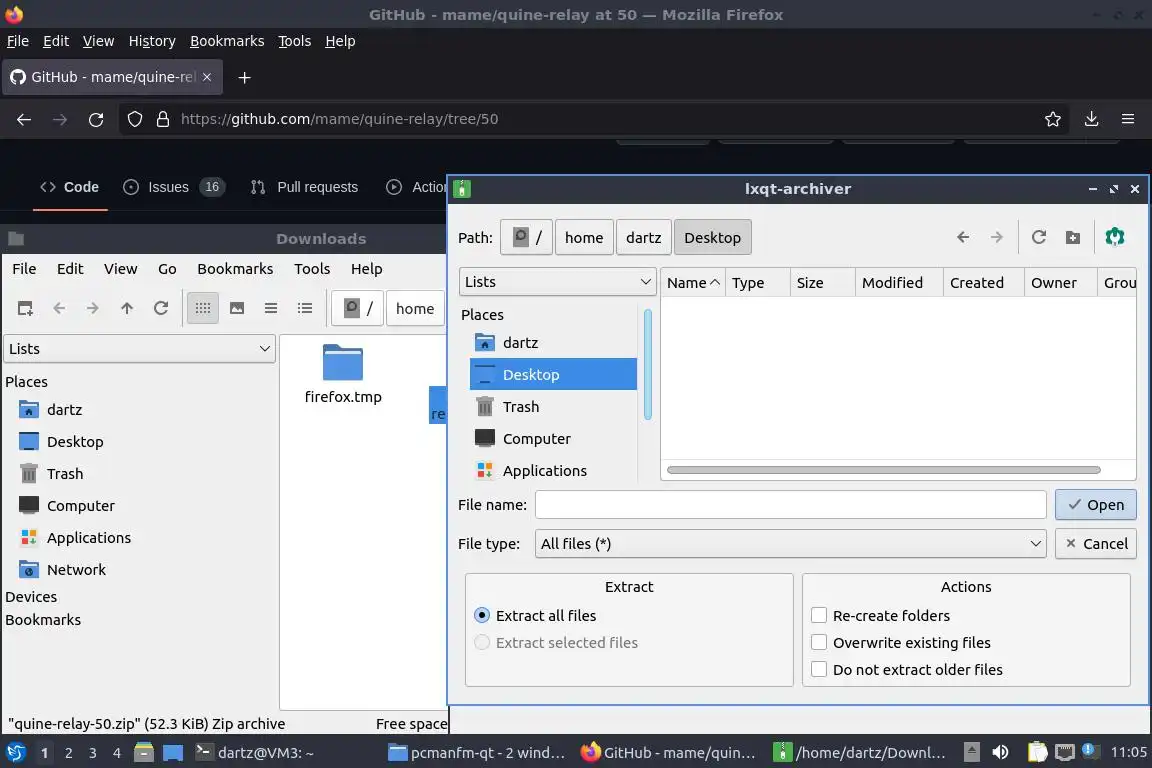Open the Go menu in Downloads window
This screenshot has height=768, width=1152.
click(x=168, y=269)
